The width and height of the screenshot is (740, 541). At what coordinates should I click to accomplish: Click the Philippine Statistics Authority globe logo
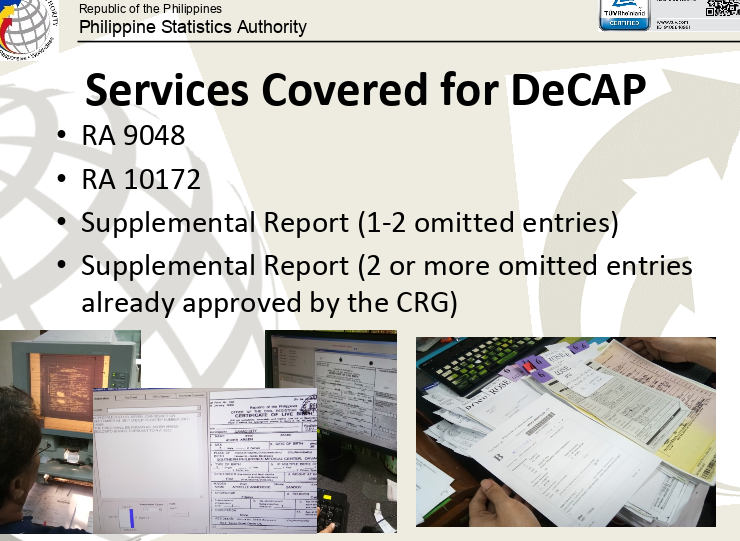tap(27, 29)
